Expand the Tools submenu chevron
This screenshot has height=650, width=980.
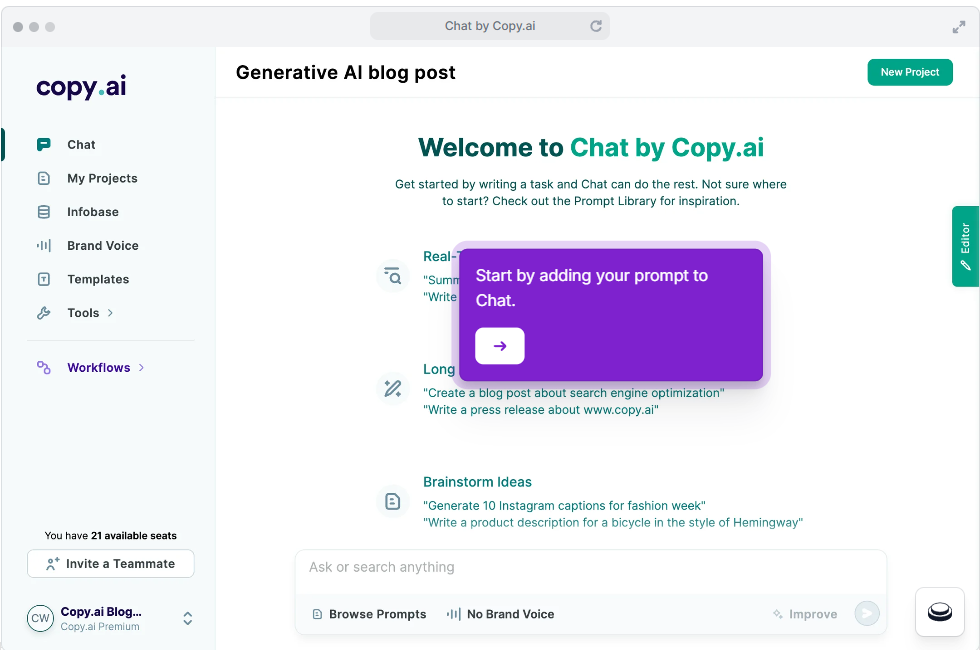[x=108, y=312]
